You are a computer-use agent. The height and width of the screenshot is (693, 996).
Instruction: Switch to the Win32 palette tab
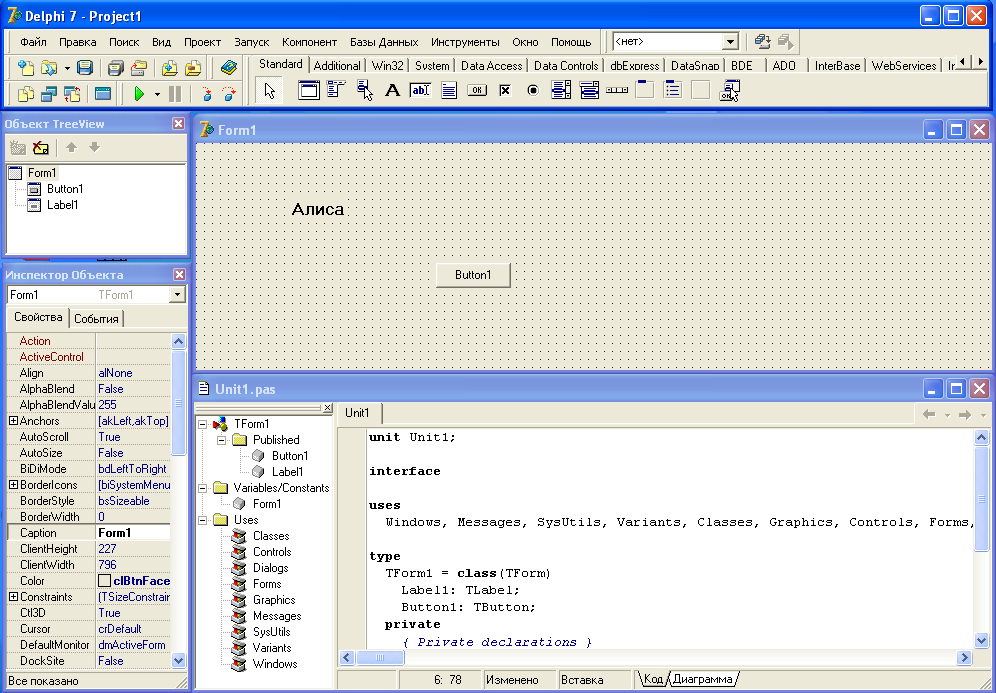(x=387, y=65)
